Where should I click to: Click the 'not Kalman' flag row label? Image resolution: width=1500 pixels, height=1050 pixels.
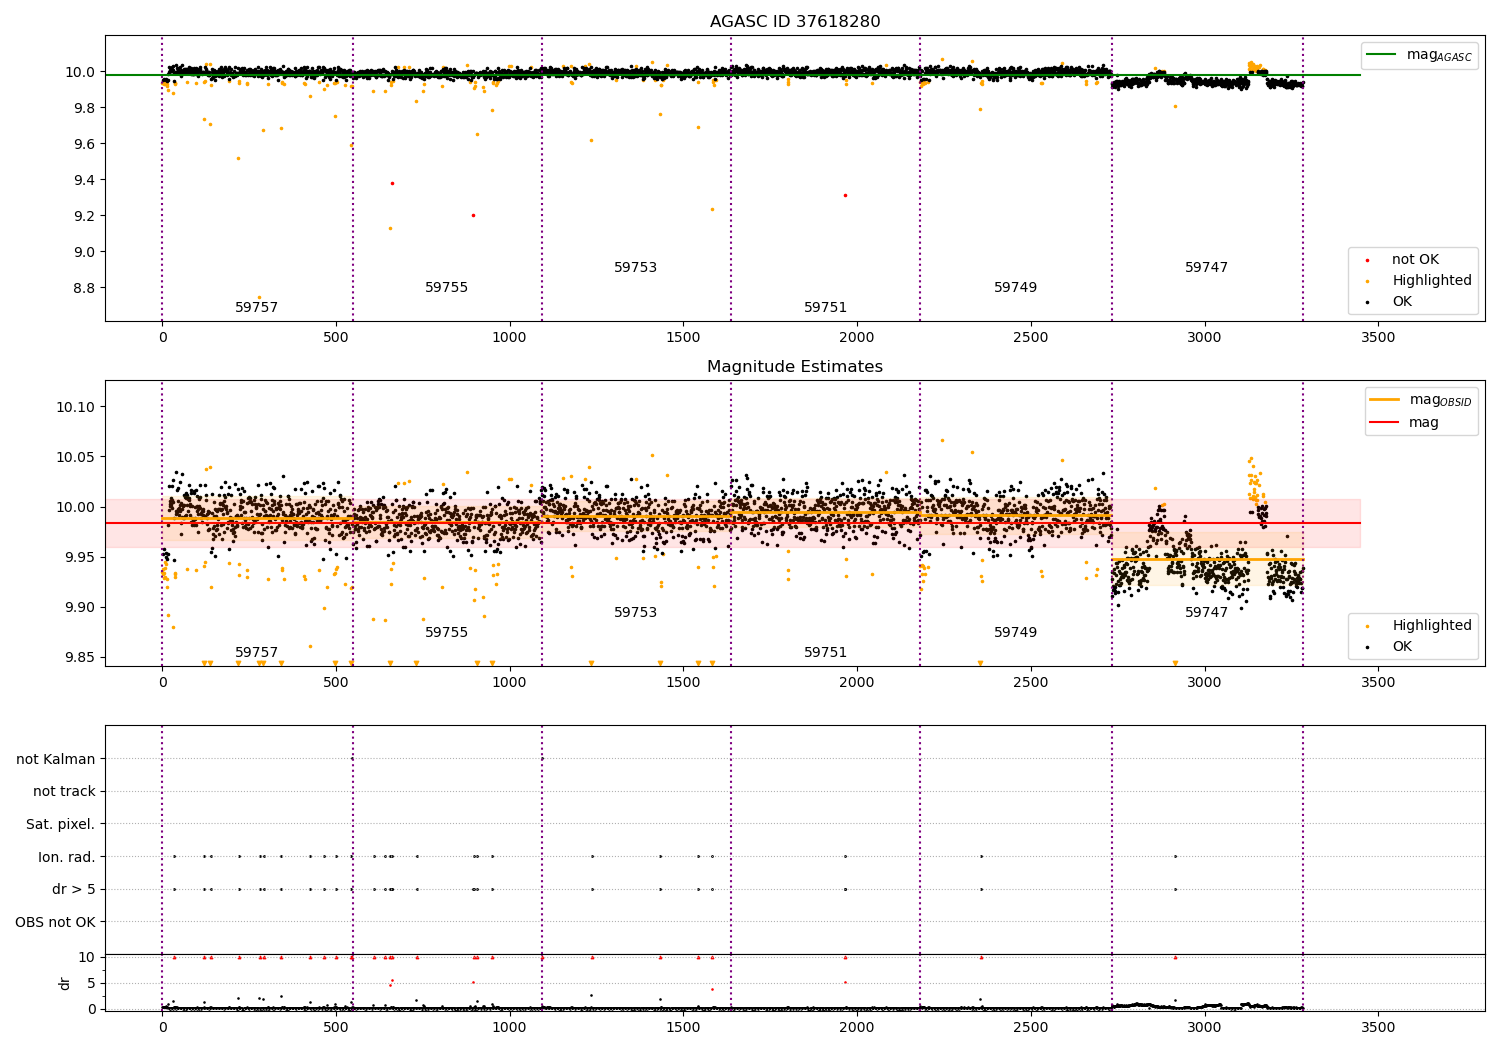56,759
